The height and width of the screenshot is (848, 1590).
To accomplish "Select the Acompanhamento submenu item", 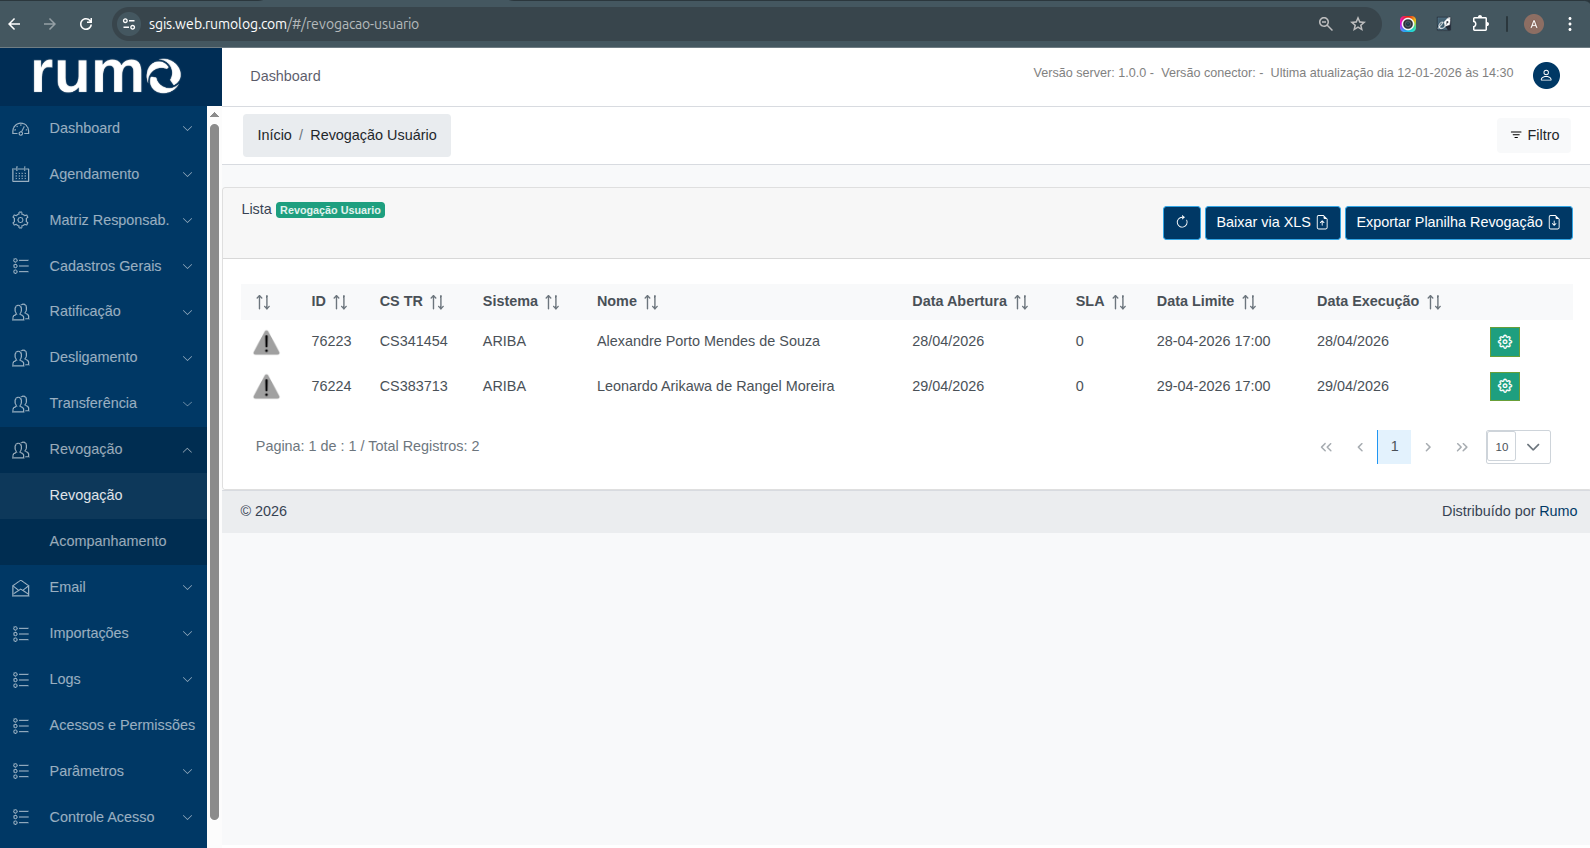I will (x=103, y=542).
